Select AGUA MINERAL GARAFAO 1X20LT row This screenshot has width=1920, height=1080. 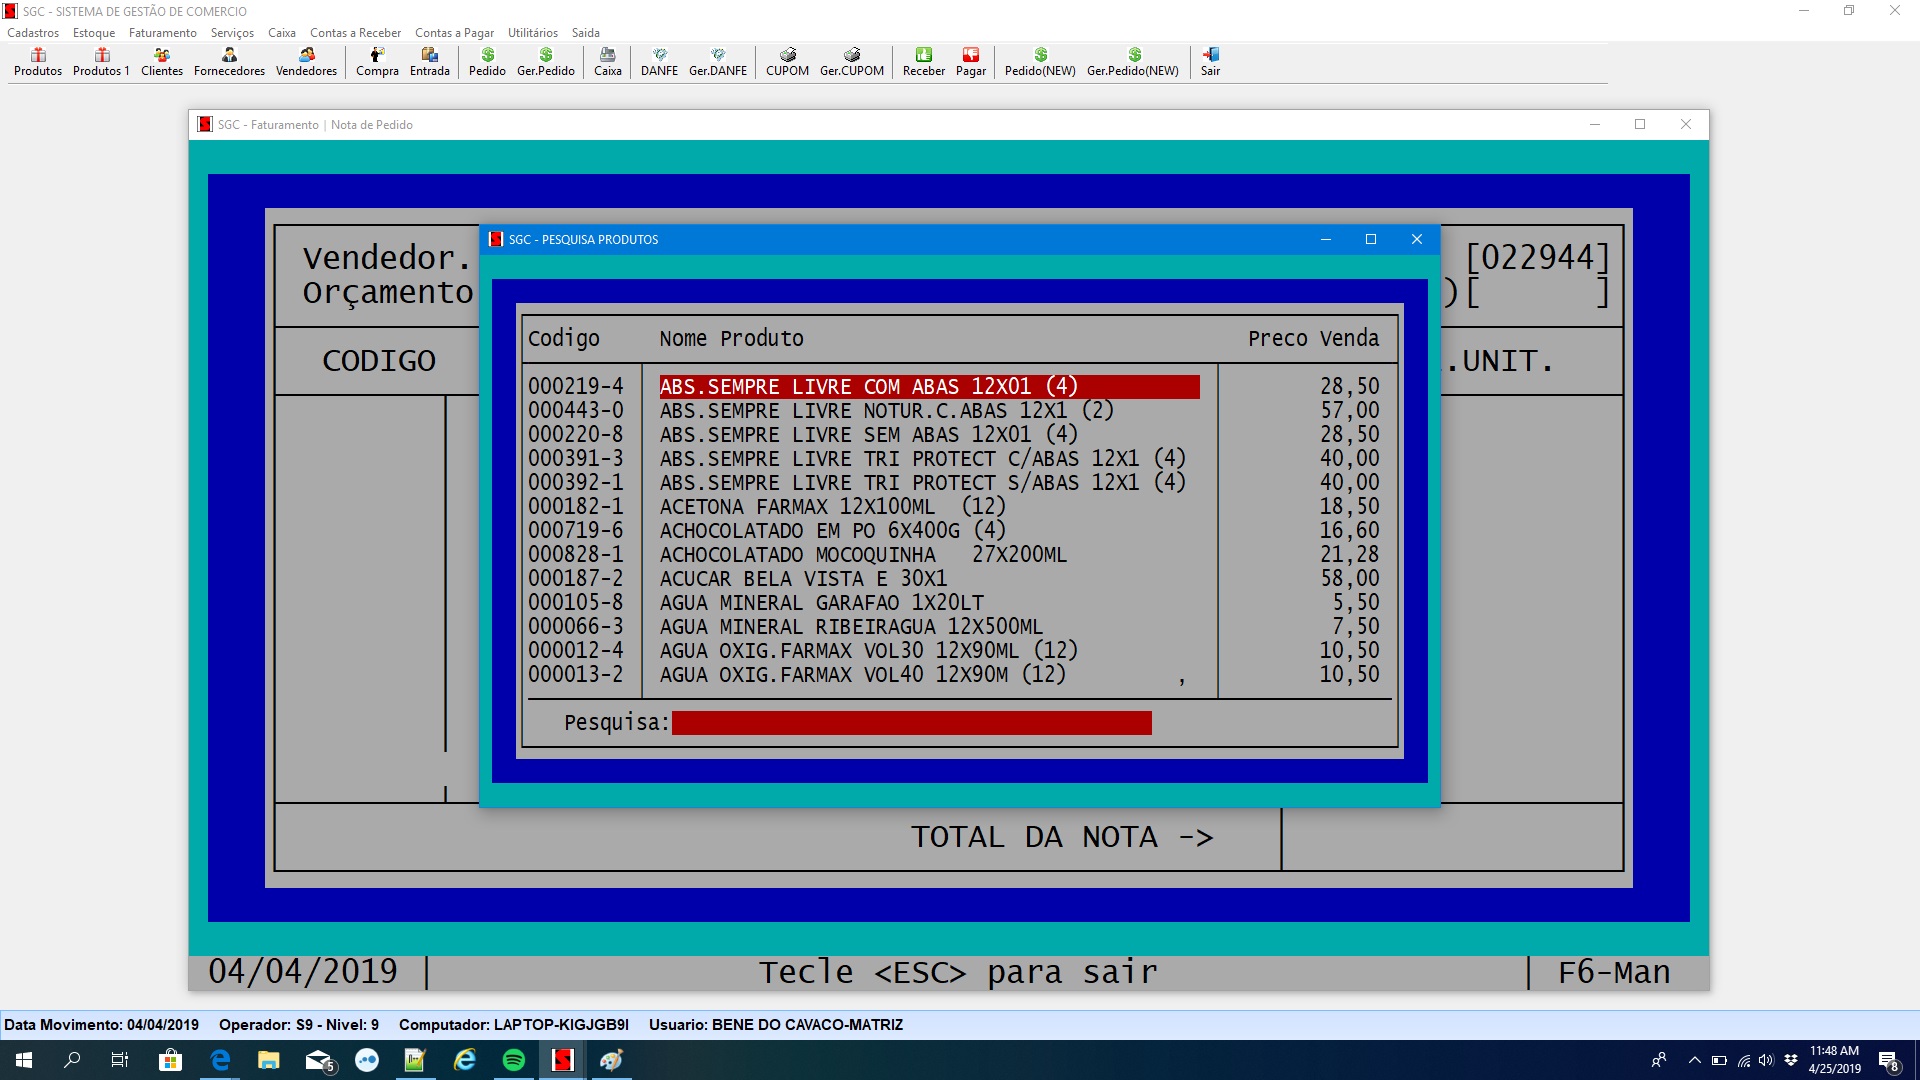(x=821, y=603)
